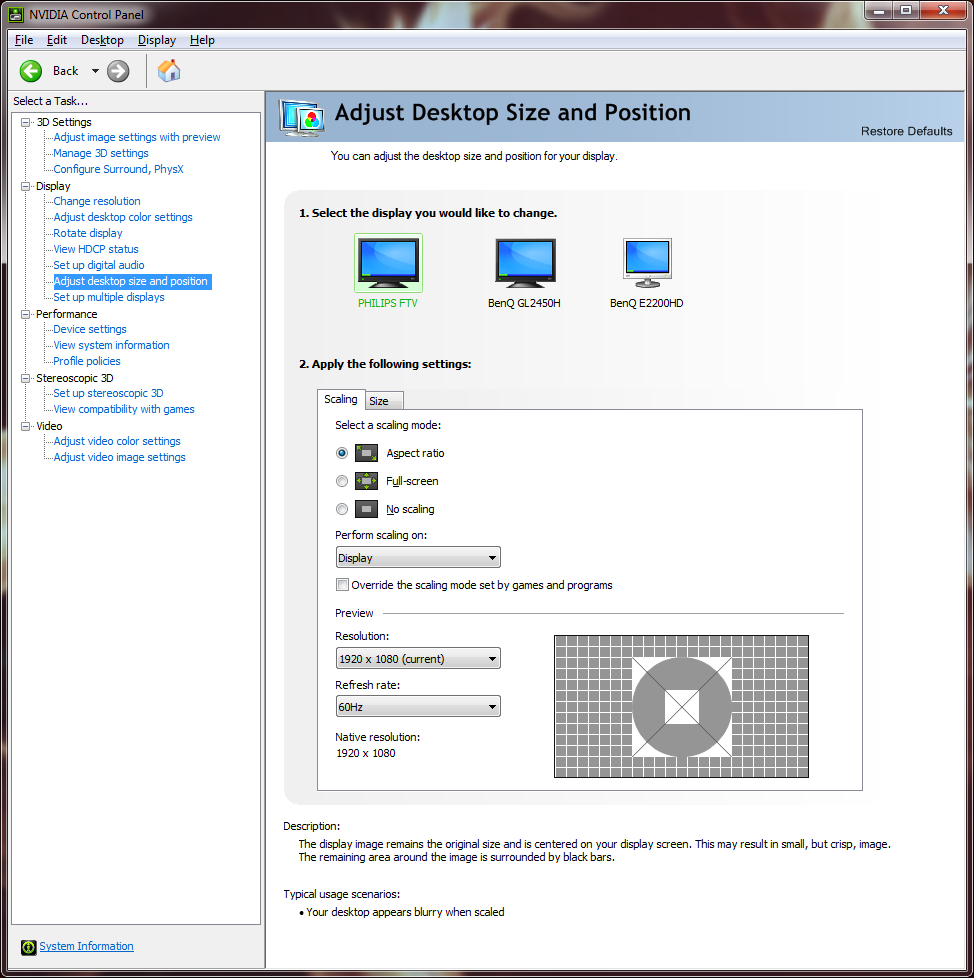Image resolution: width=974 pixels, height=978 pixels.
Task: Collapse the Stereoscopic 3D tree node
Action: pos(26,378)
